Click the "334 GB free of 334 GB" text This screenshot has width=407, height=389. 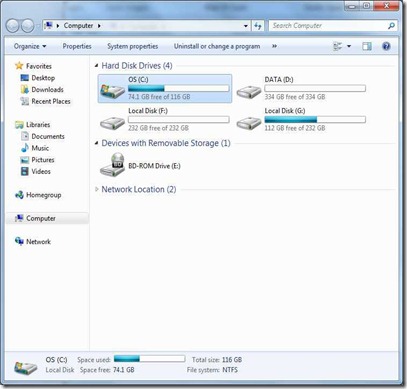click(295, 97)
